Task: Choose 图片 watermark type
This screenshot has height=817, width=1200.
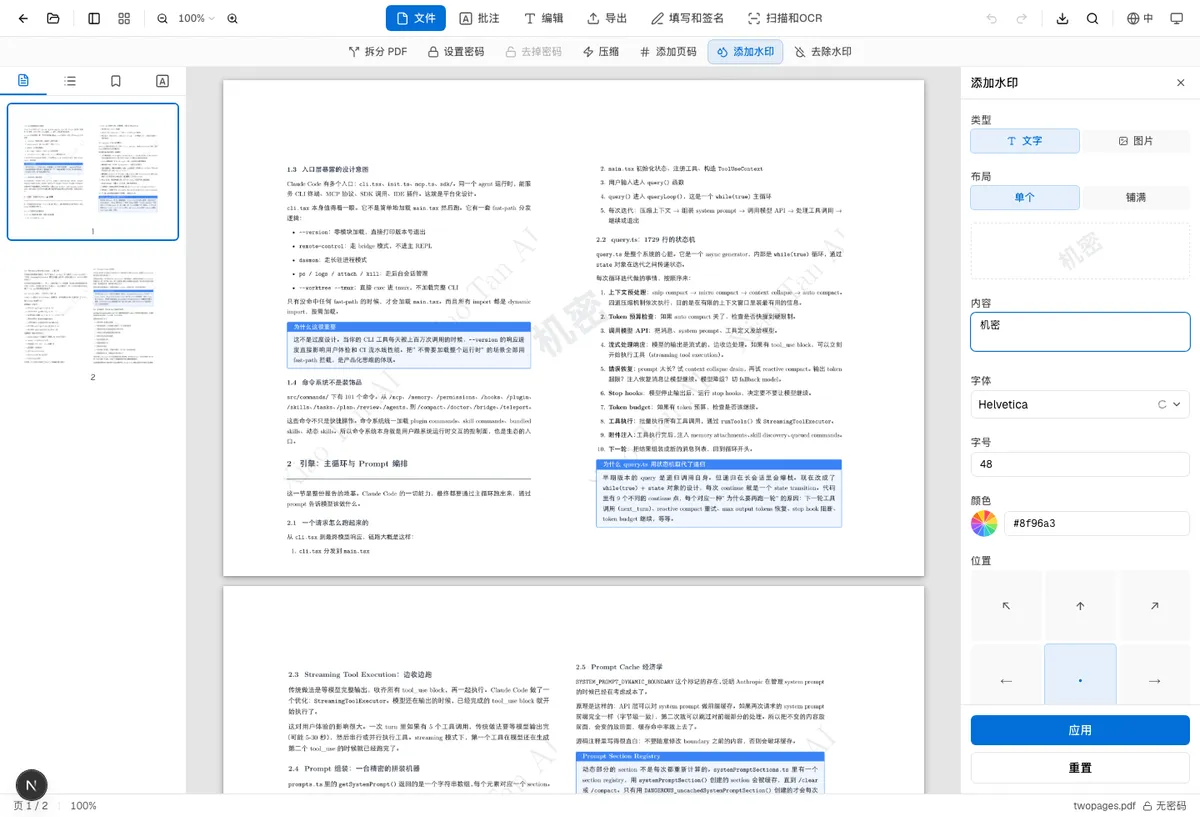Action: (1135, 141)
